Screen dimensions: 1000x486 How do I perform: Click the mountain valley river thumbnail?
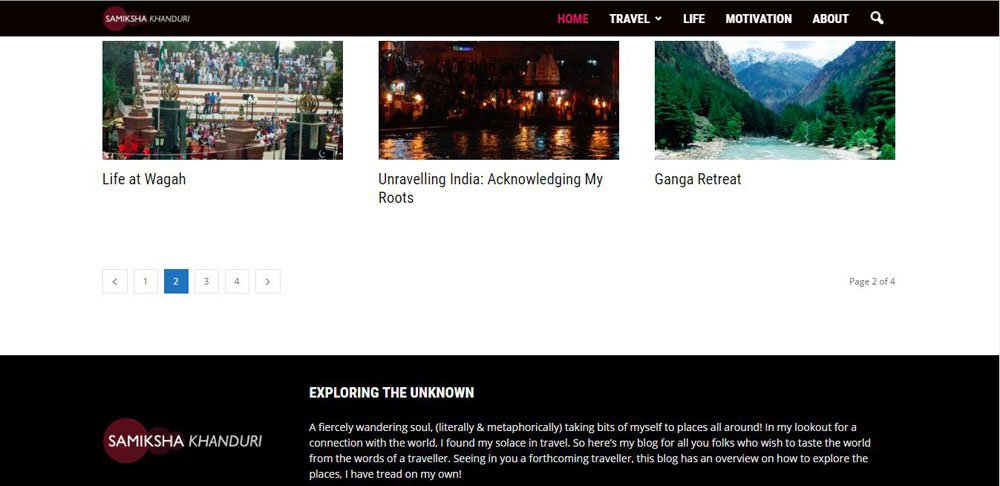pyautogui.click(x=775, y=100)
